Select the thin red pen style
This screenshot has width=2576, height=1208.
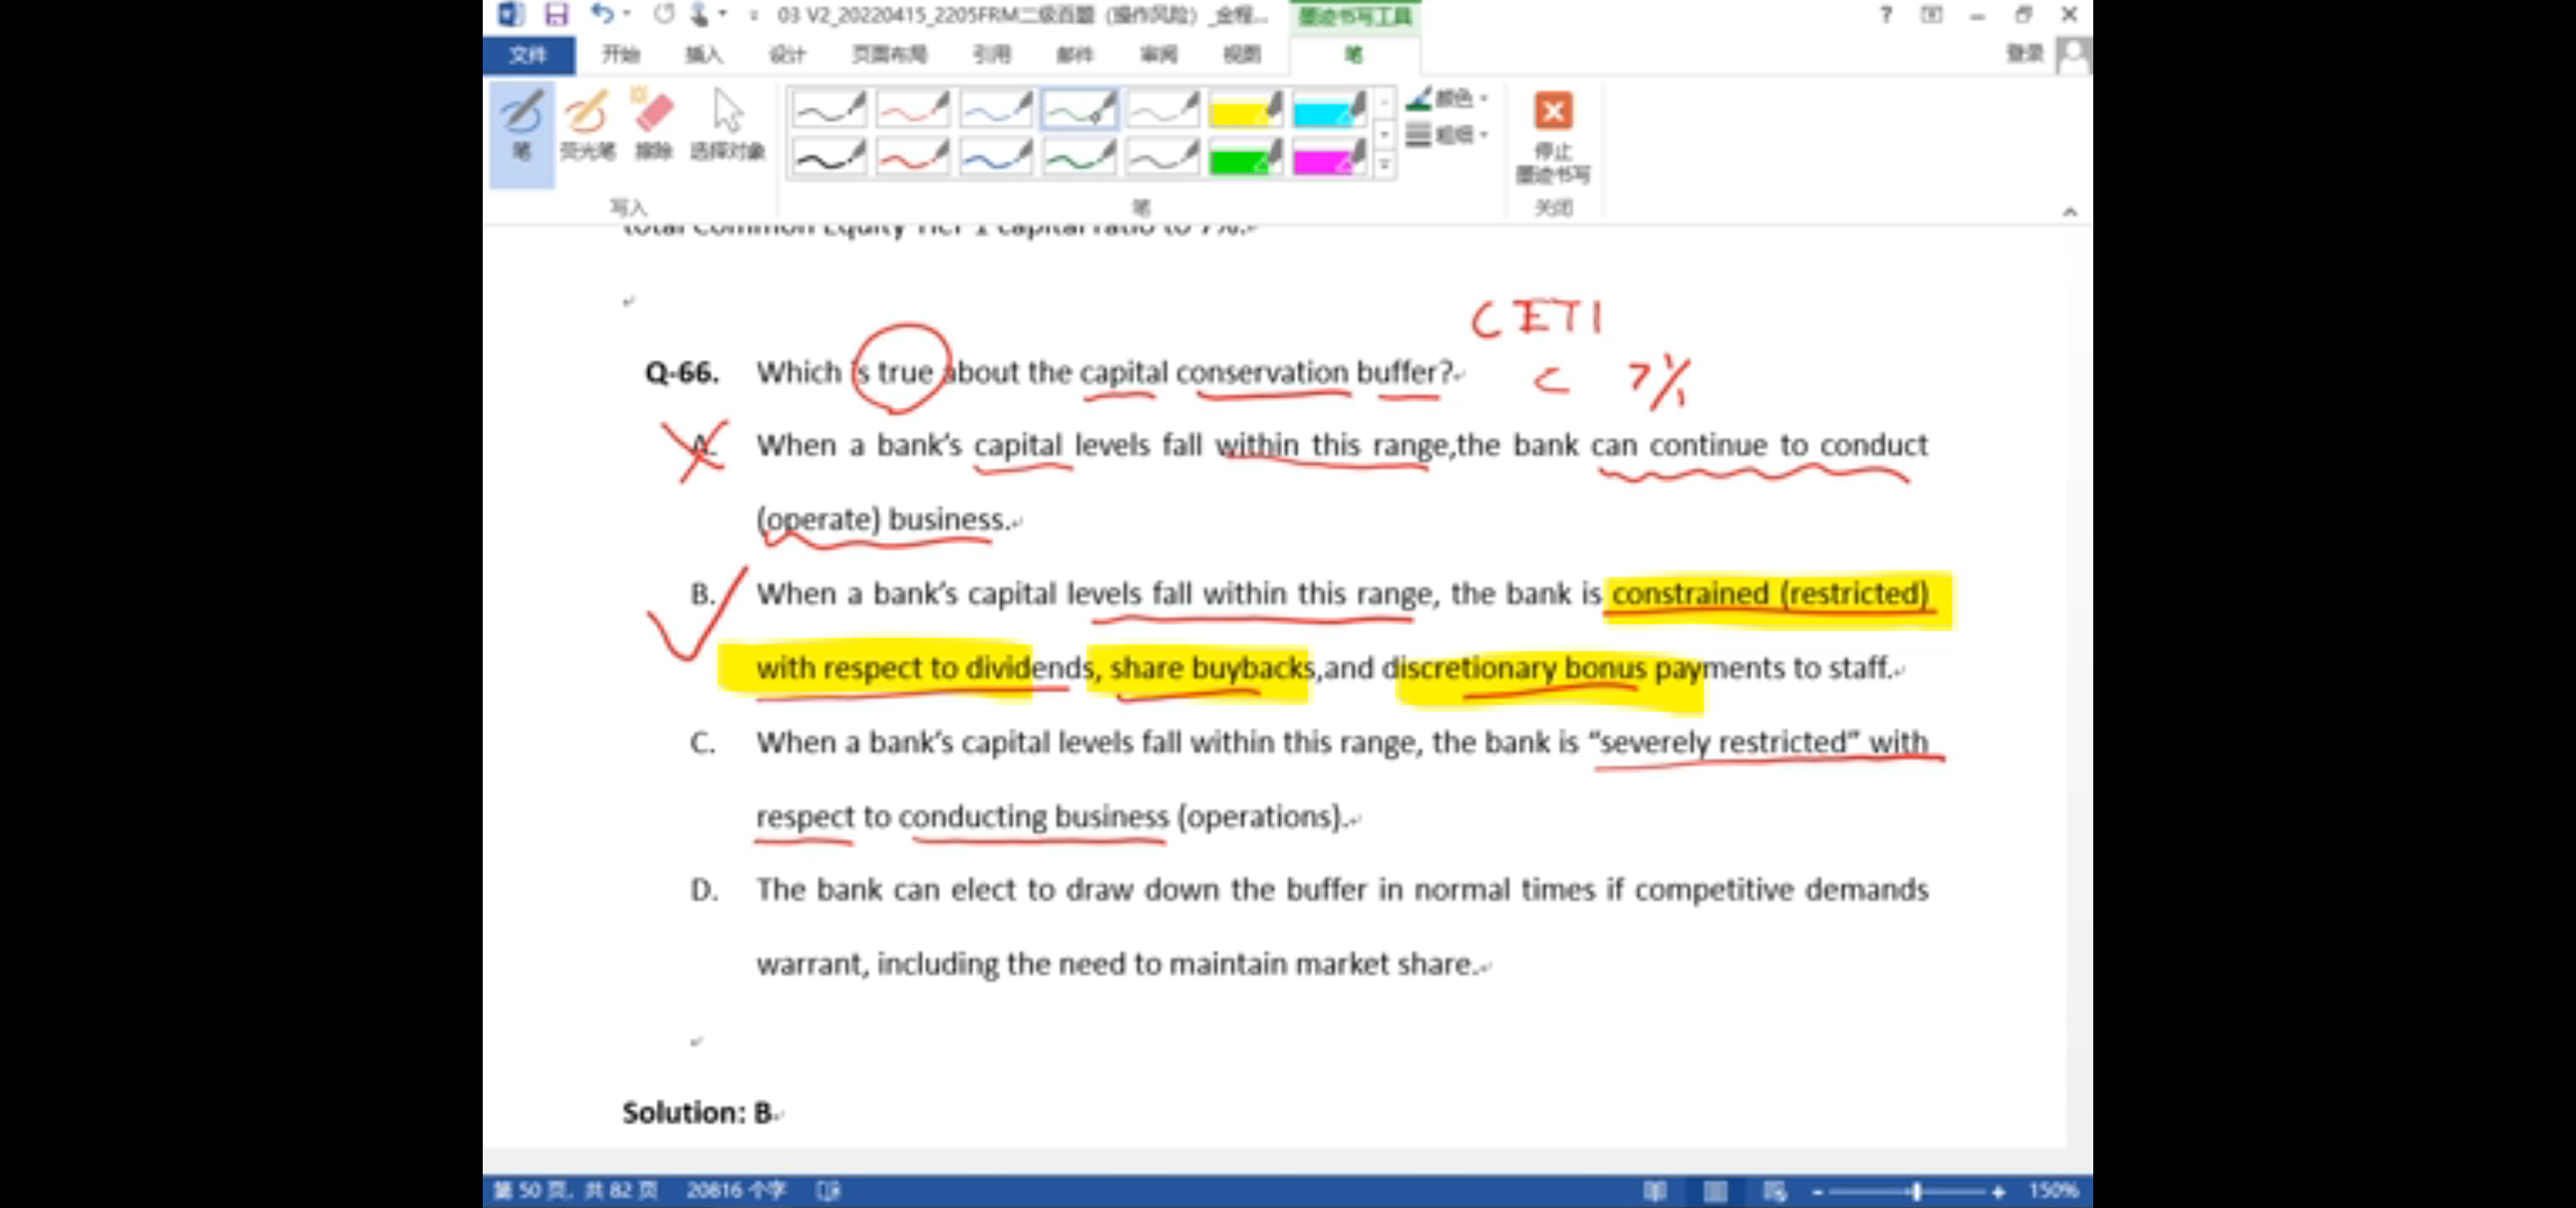click(x=912, y=110)
